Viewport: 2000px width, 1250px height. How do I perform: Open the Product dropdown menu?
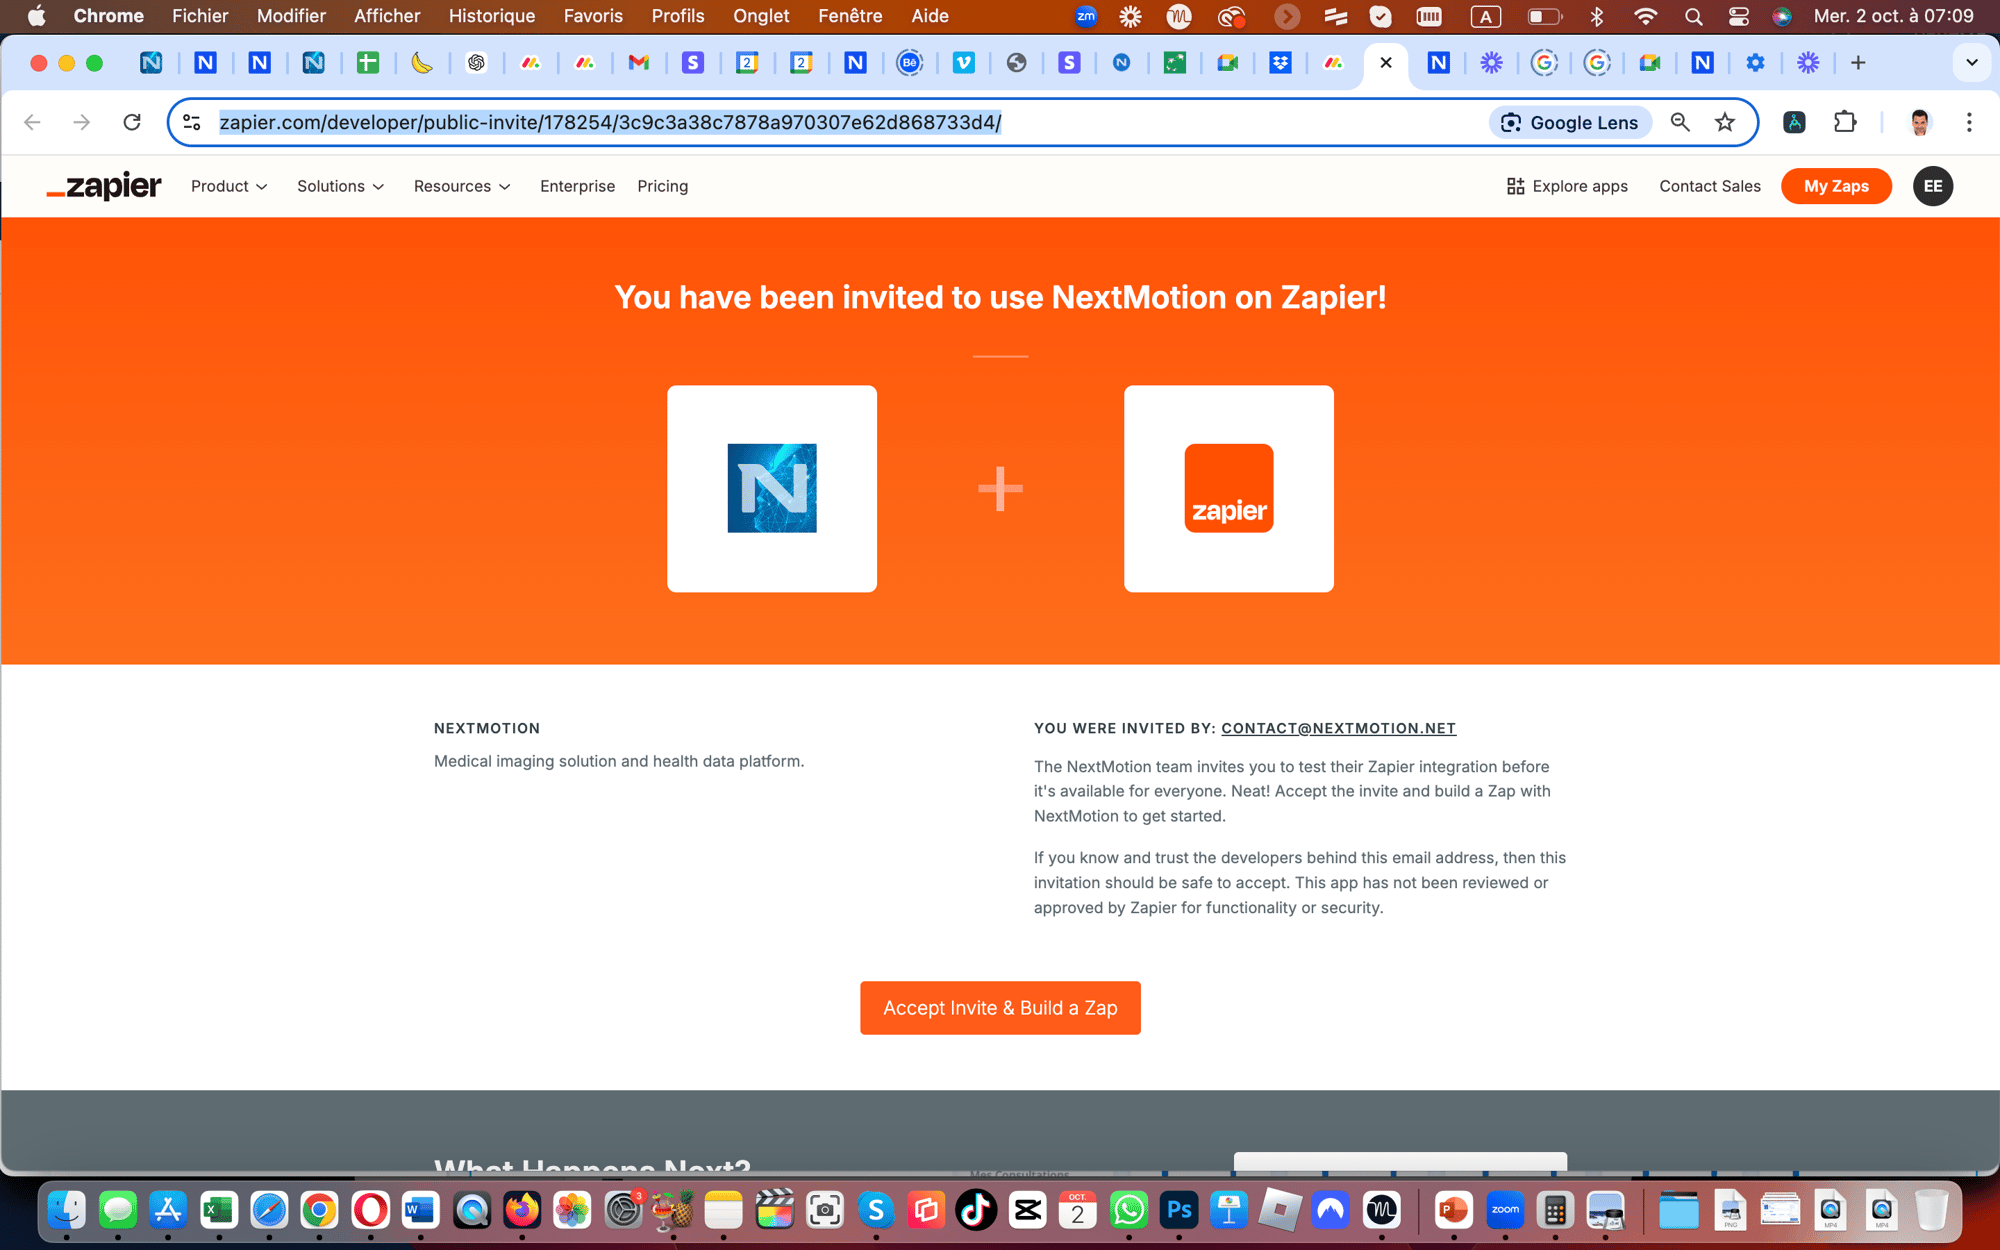pos(229,186)
